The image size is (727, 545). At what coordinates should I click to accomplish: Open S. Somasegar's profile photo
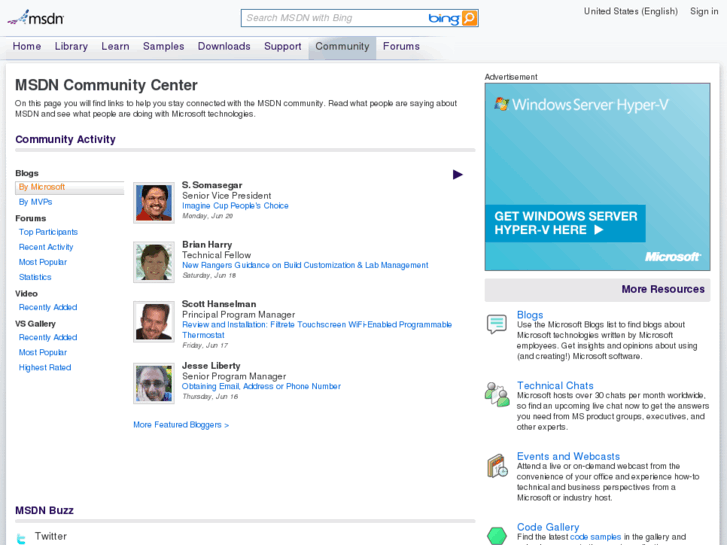tap(154, 203)
